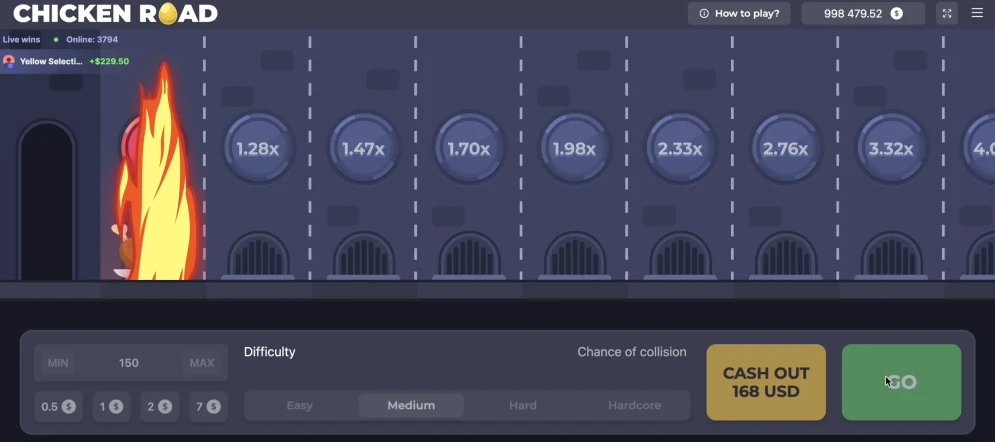This screenshot has width=995, height=442.
Task: Click the +$229.50 win amount
Action: (x=109, y=62)
